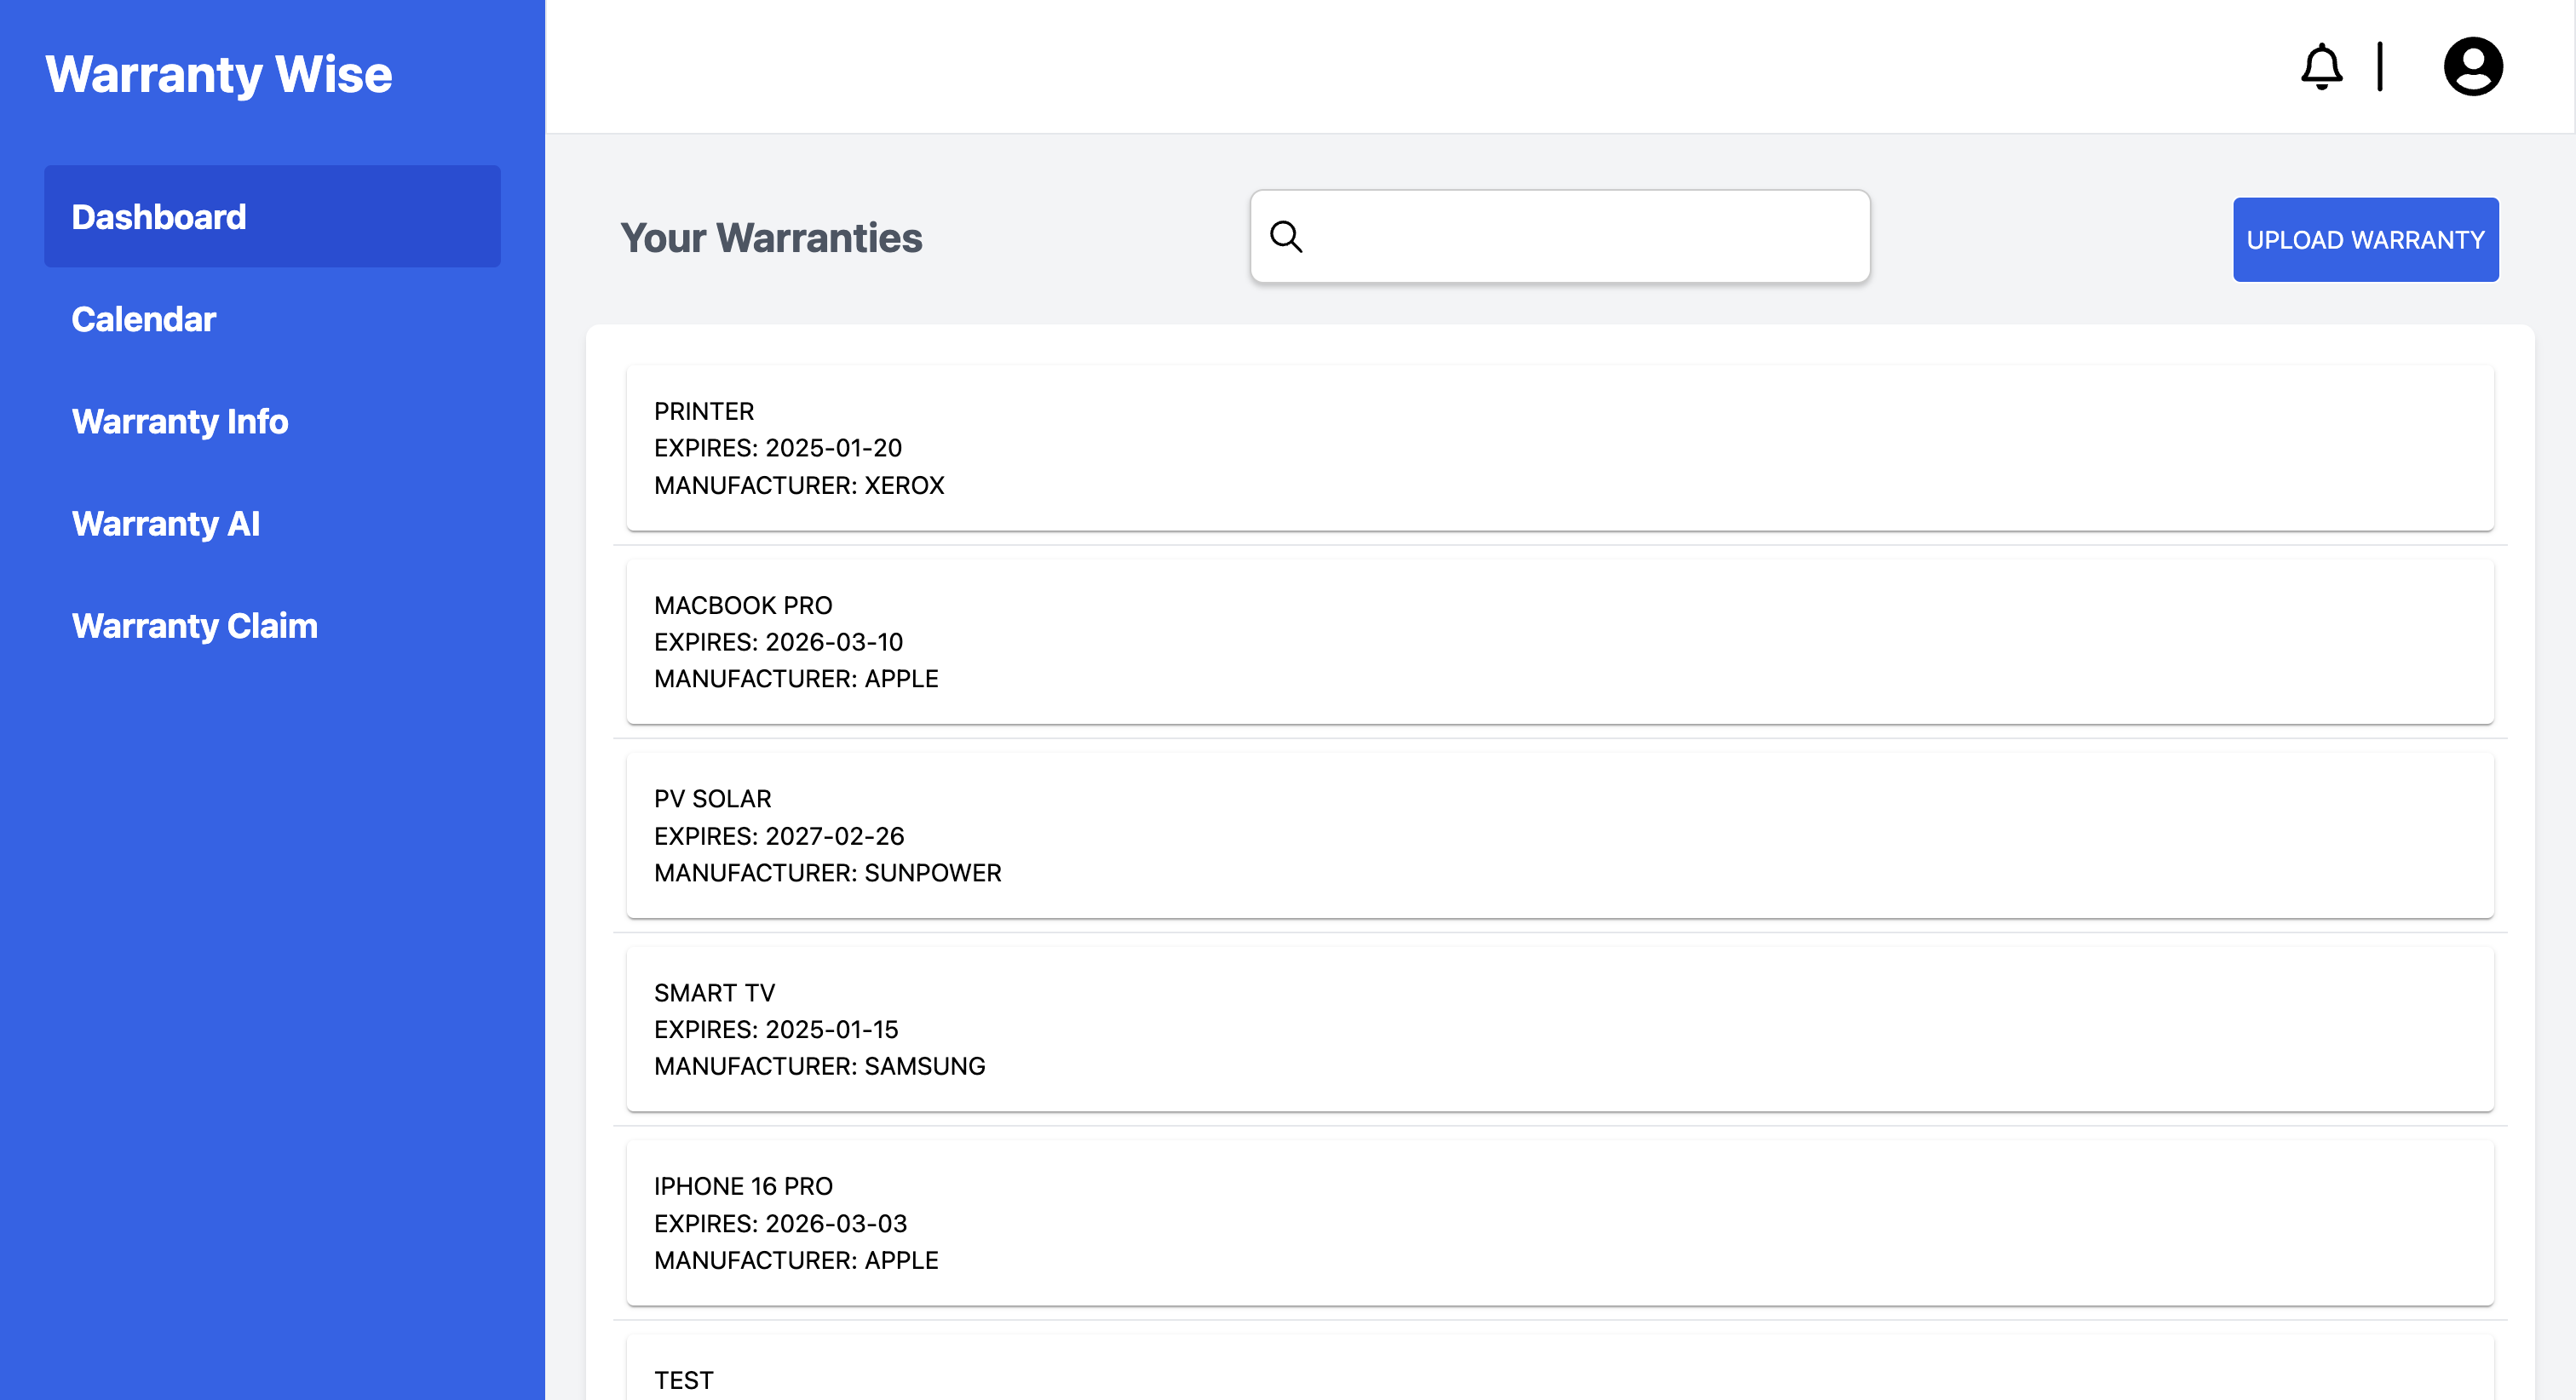Viewport: 2576px width, 1400px height.
Task: Open the Printer warranty card
Action: (x=1559, y=447)
